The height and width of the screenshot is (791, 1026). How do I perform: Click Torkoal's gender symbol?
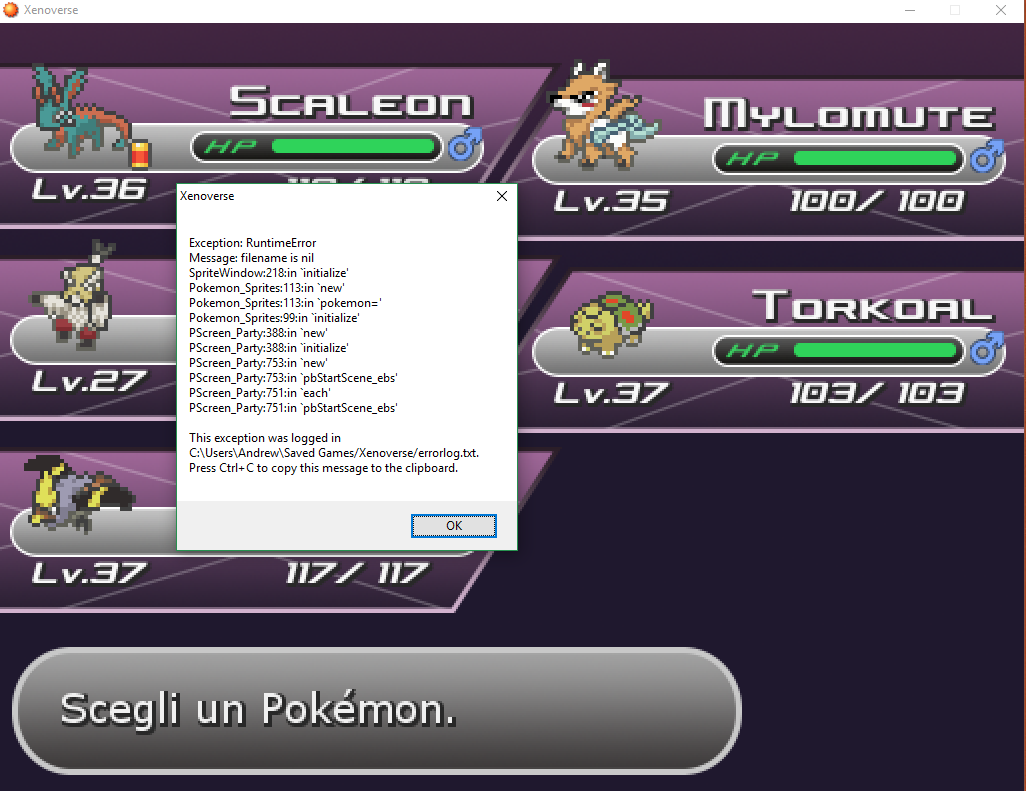988,350
